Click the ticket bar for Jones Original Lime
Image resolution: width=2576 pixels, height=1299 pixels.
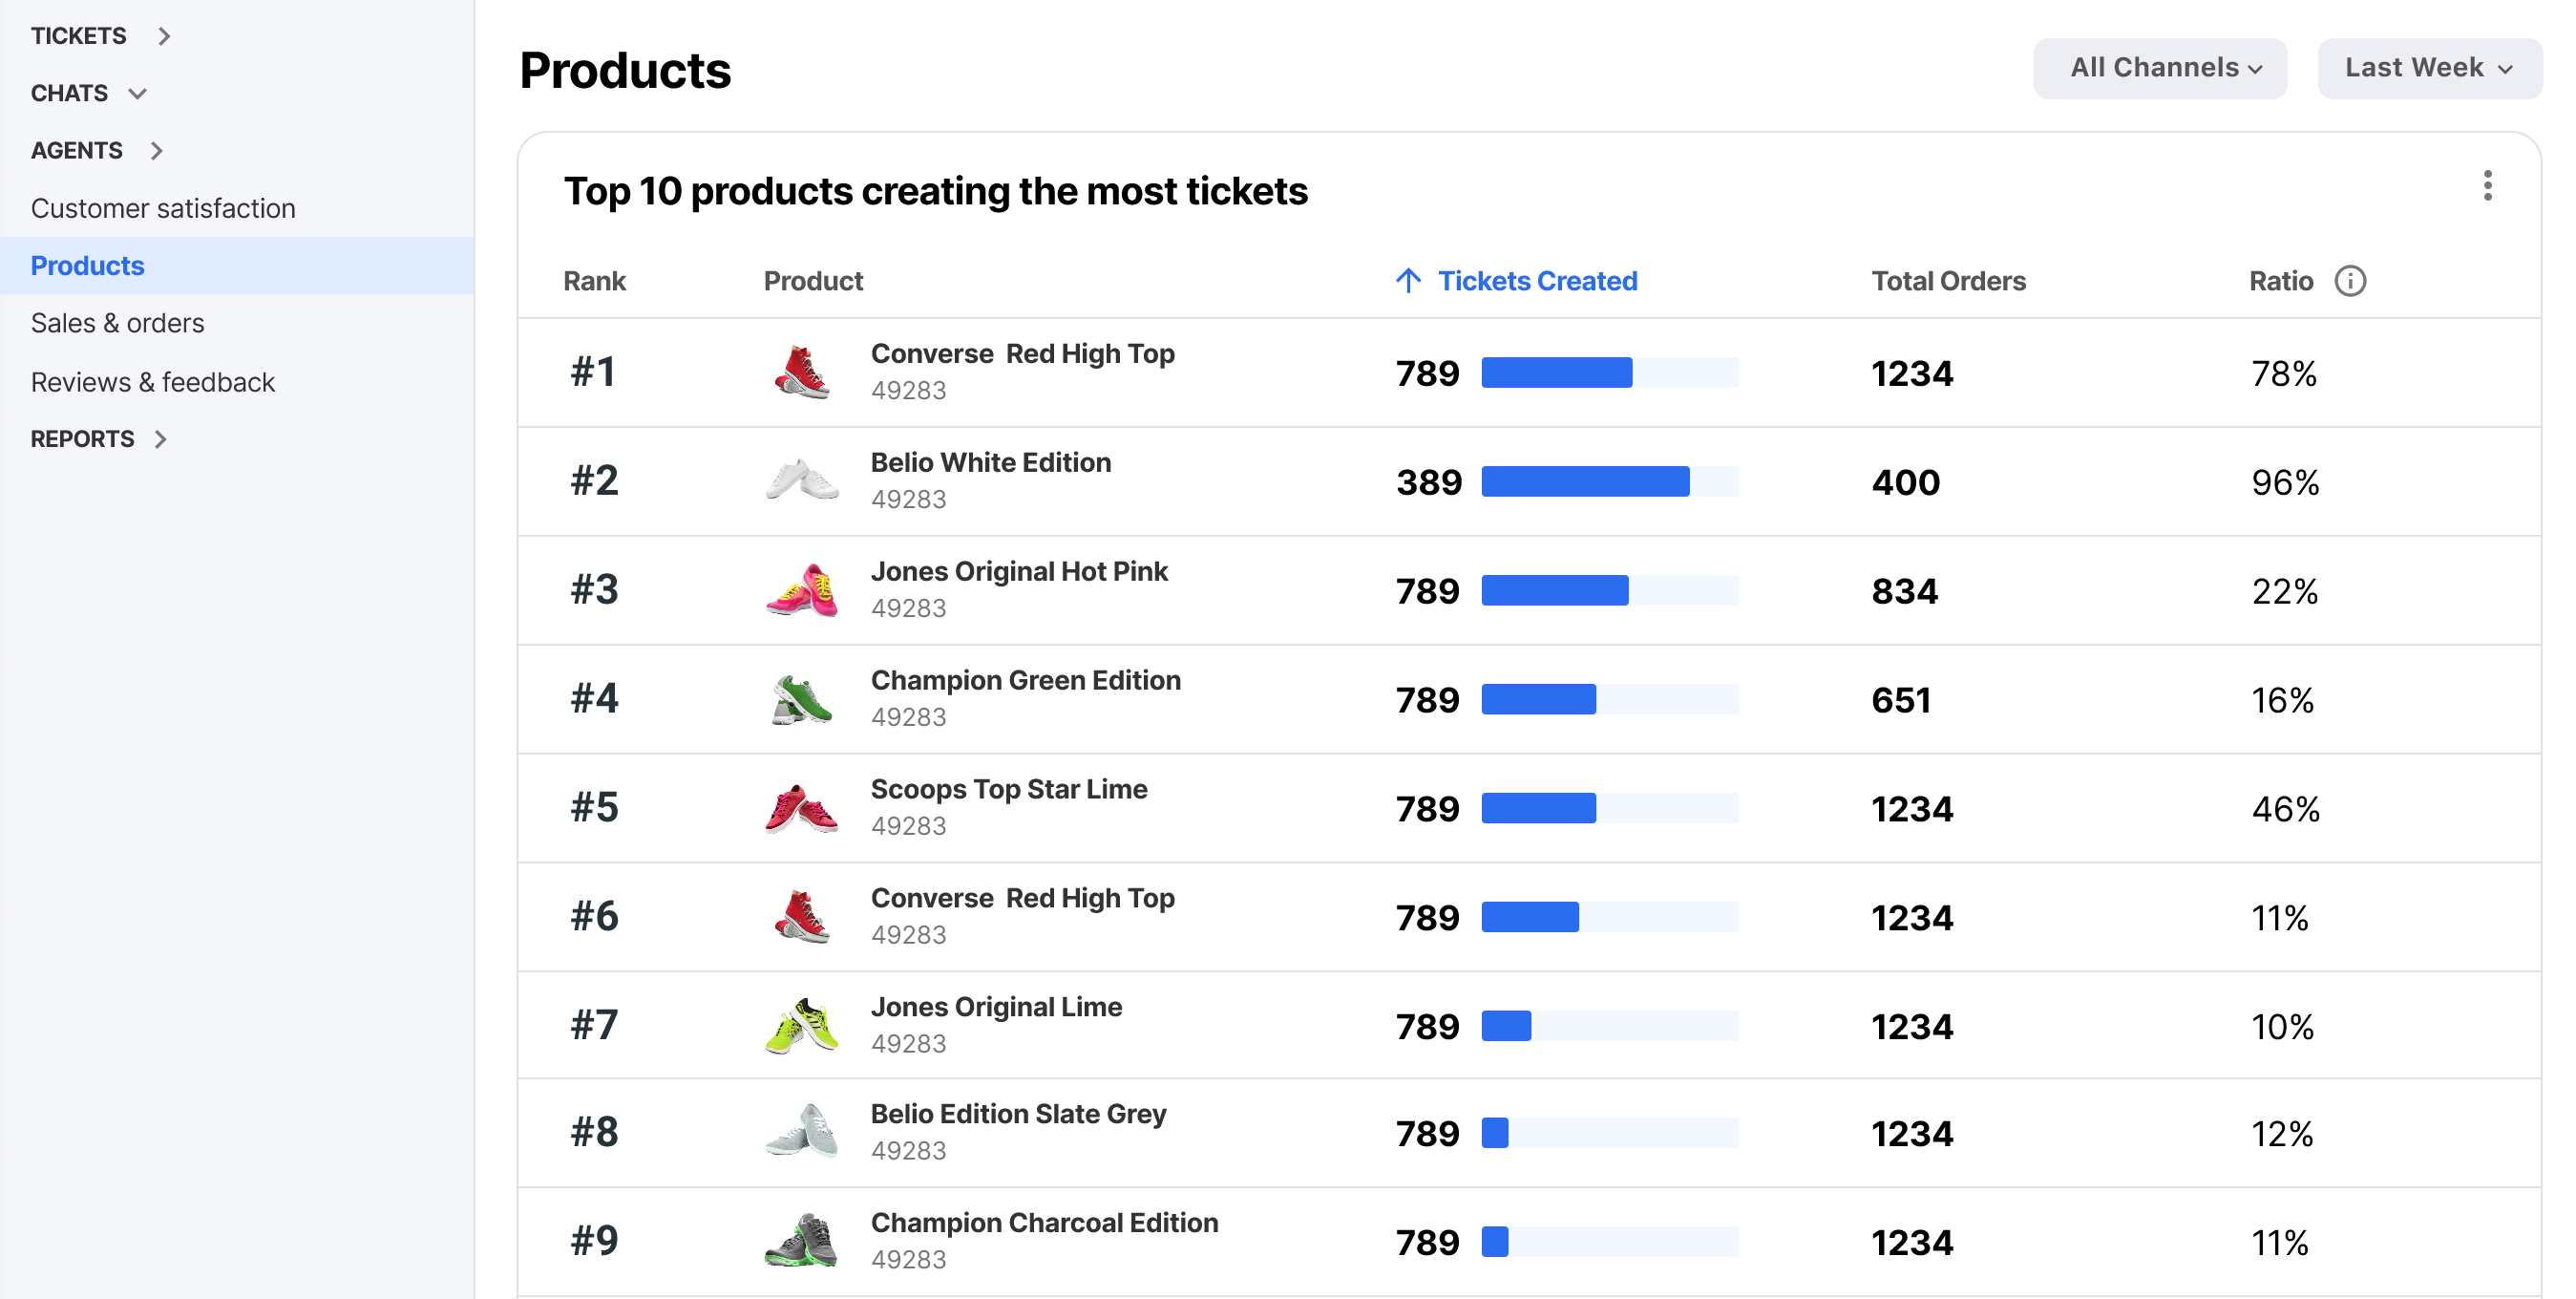pos(1610,1027)
